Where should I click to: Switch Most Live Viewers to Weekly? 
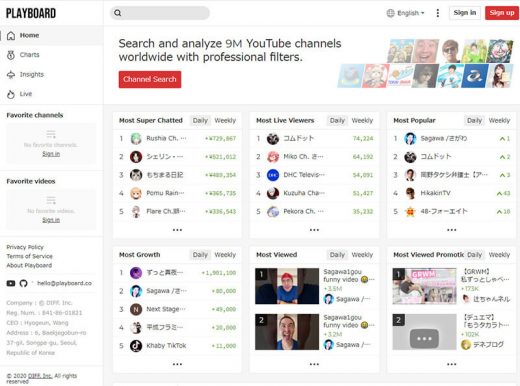362,120
